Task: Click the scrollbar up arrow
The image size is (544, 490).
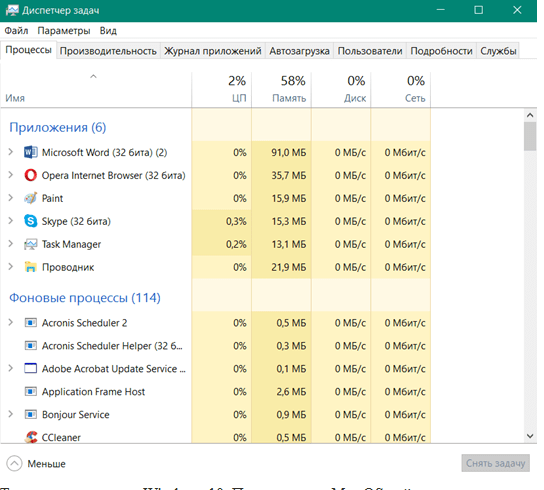Action: point(530,115)
